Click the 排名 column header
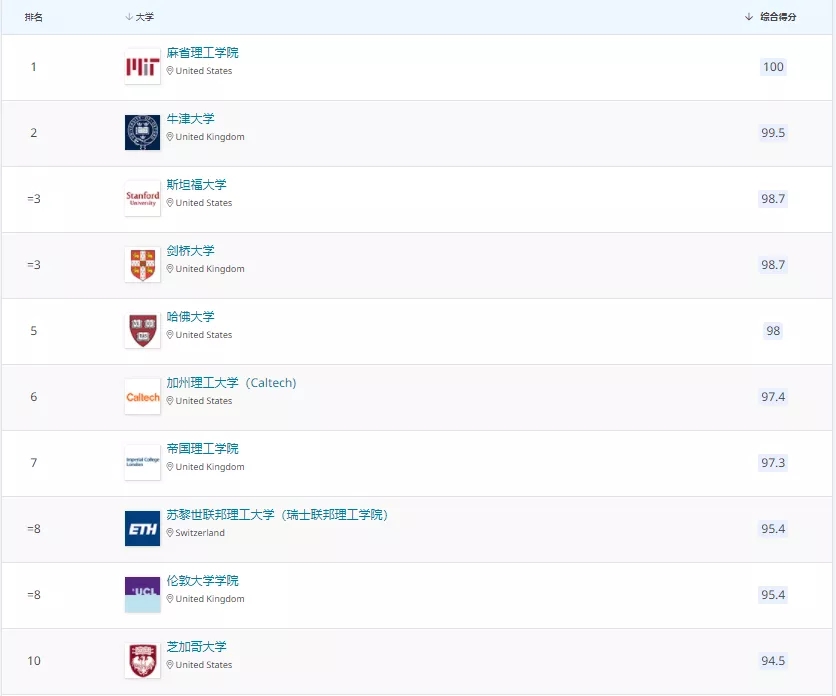This screenshot has height=696, width=836. [x=33, y=17]
